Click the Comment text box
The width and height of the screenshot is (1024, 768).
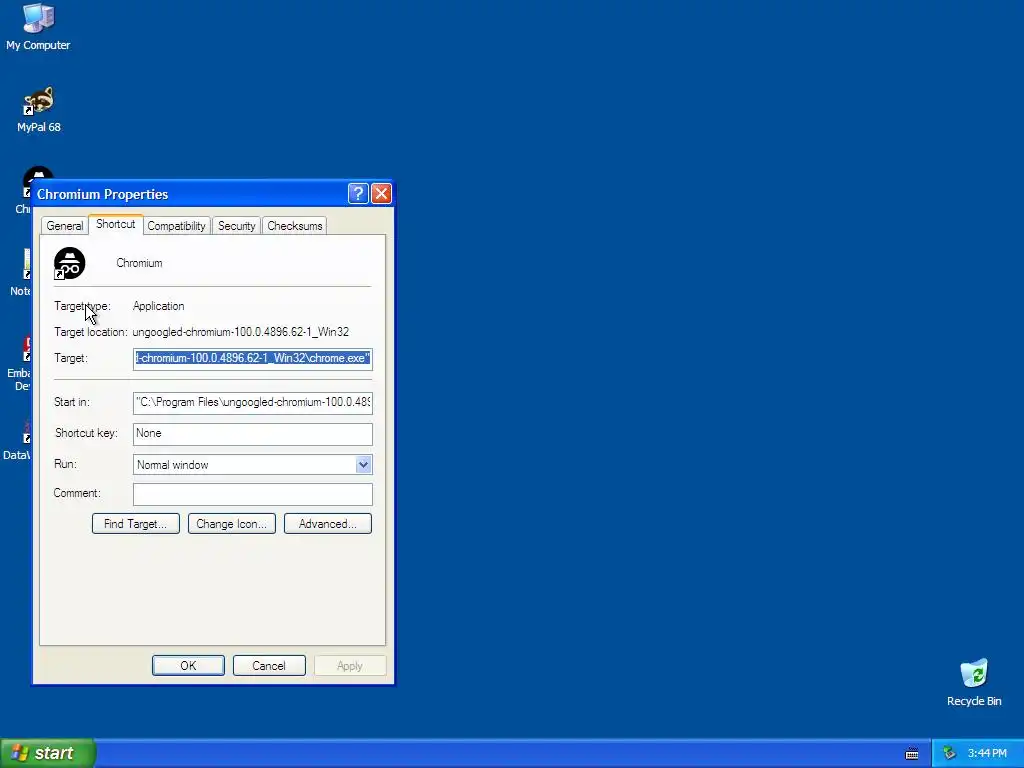click(x=253, y=494)
